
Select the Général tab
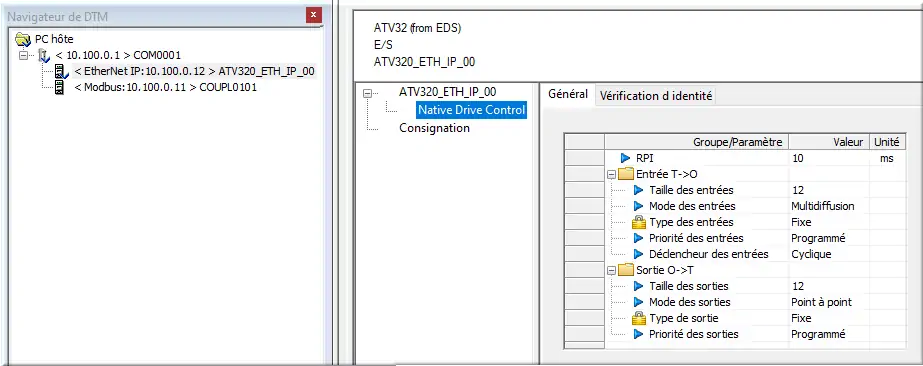[x=567, y=94]
